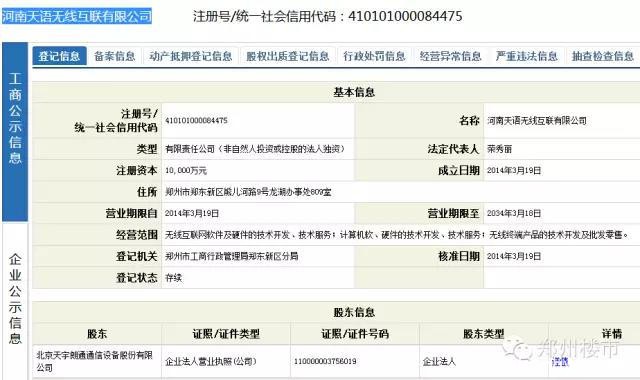
Task: Open the shareholder 详情 link
Action: [560, 362]
